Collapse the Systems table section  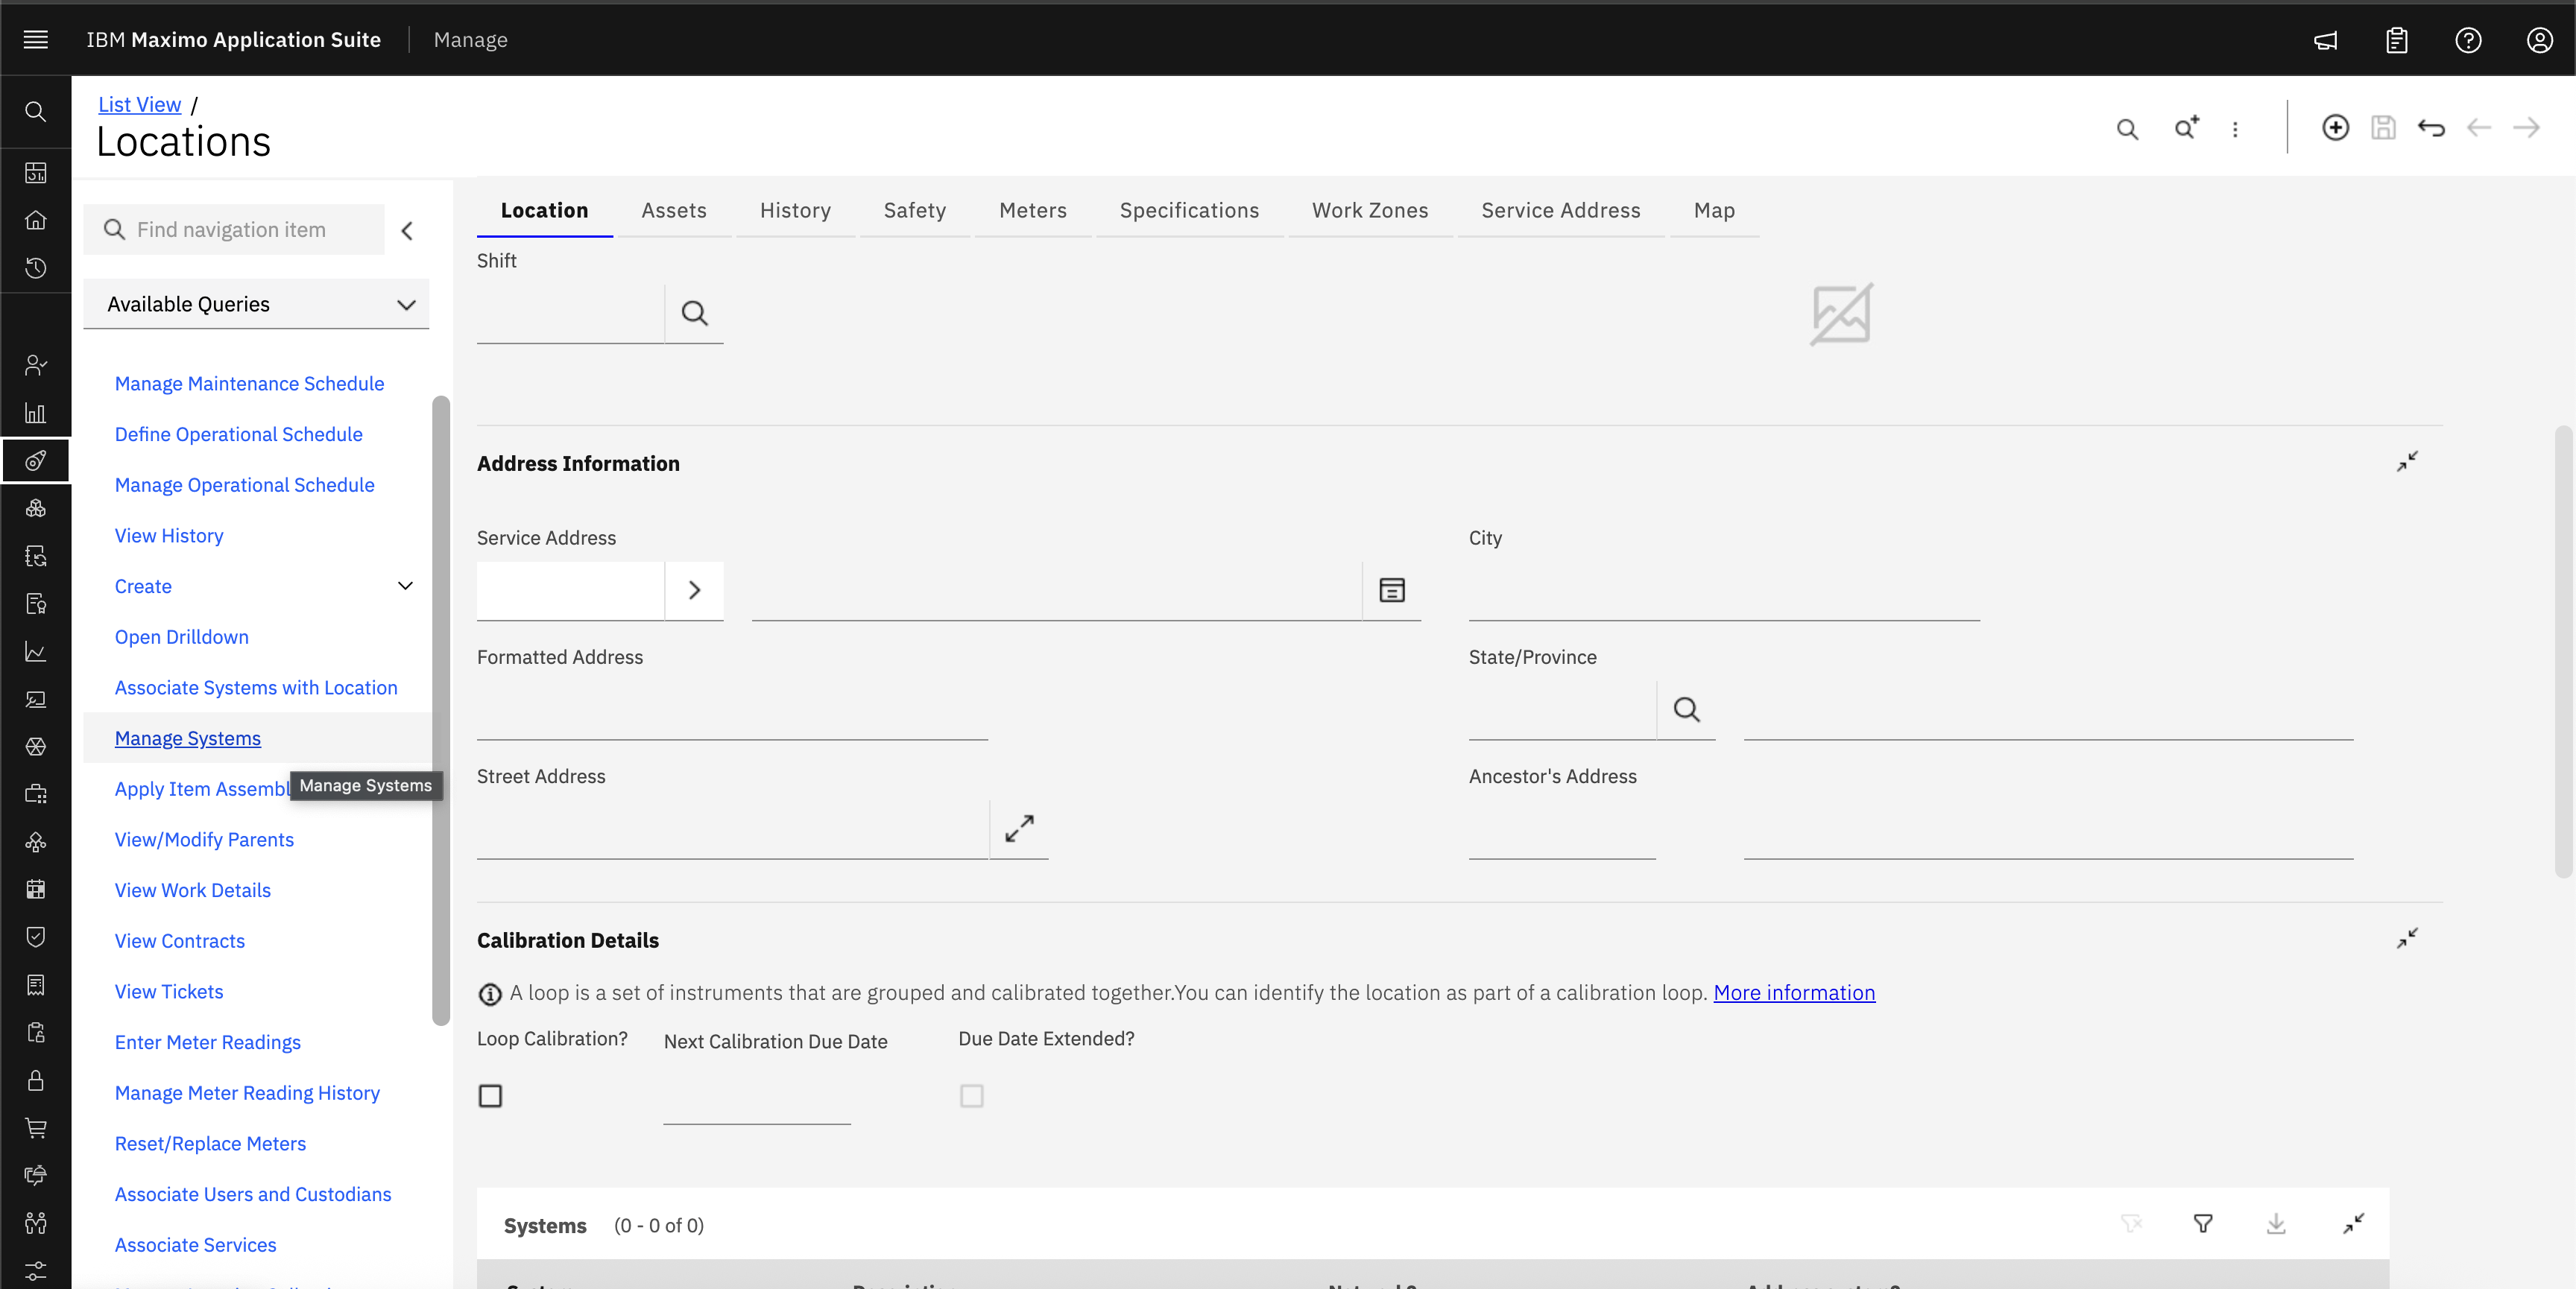[2353, 1224]
